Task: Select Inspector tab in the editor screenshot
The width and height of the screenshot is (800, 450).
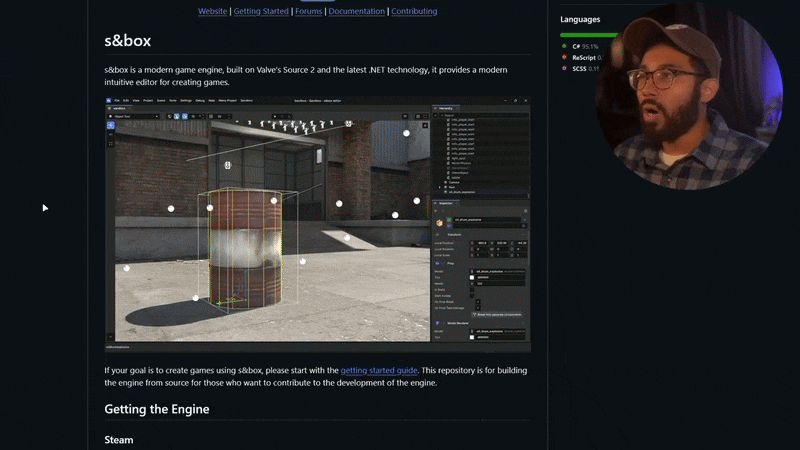Action: click(446, 203)
